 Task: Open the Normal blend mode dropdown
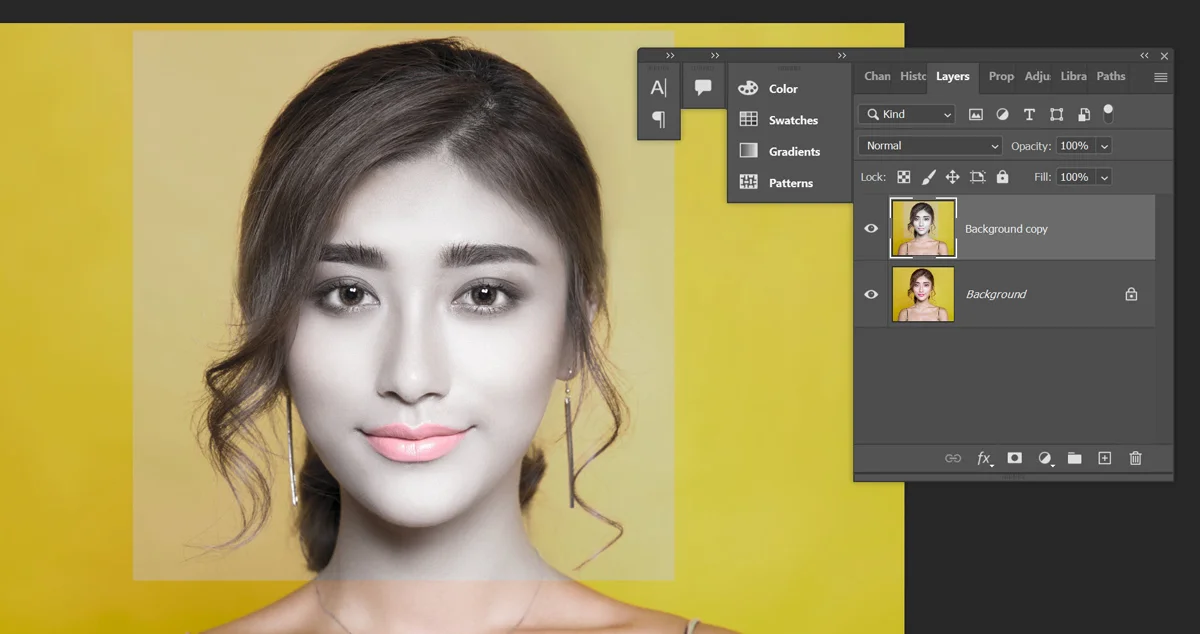[x=930, y=146]
